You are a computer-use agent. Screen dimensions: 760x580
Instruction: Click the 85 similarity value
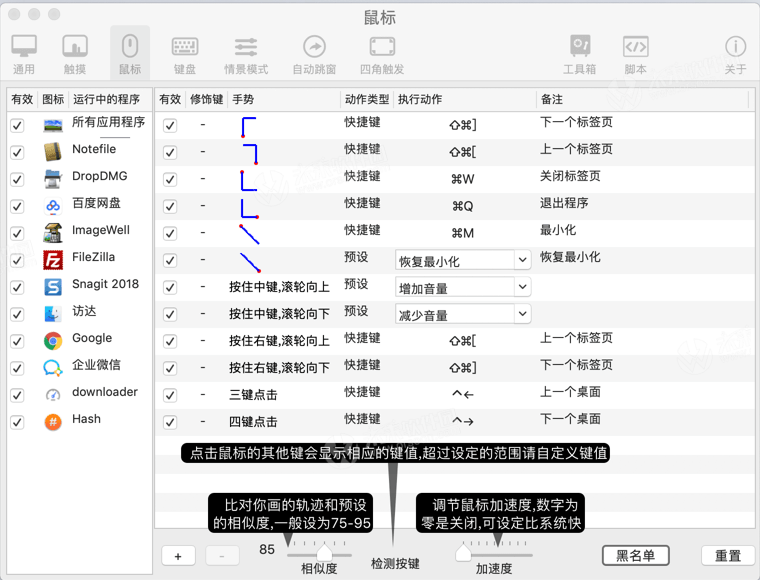[267, 549]
